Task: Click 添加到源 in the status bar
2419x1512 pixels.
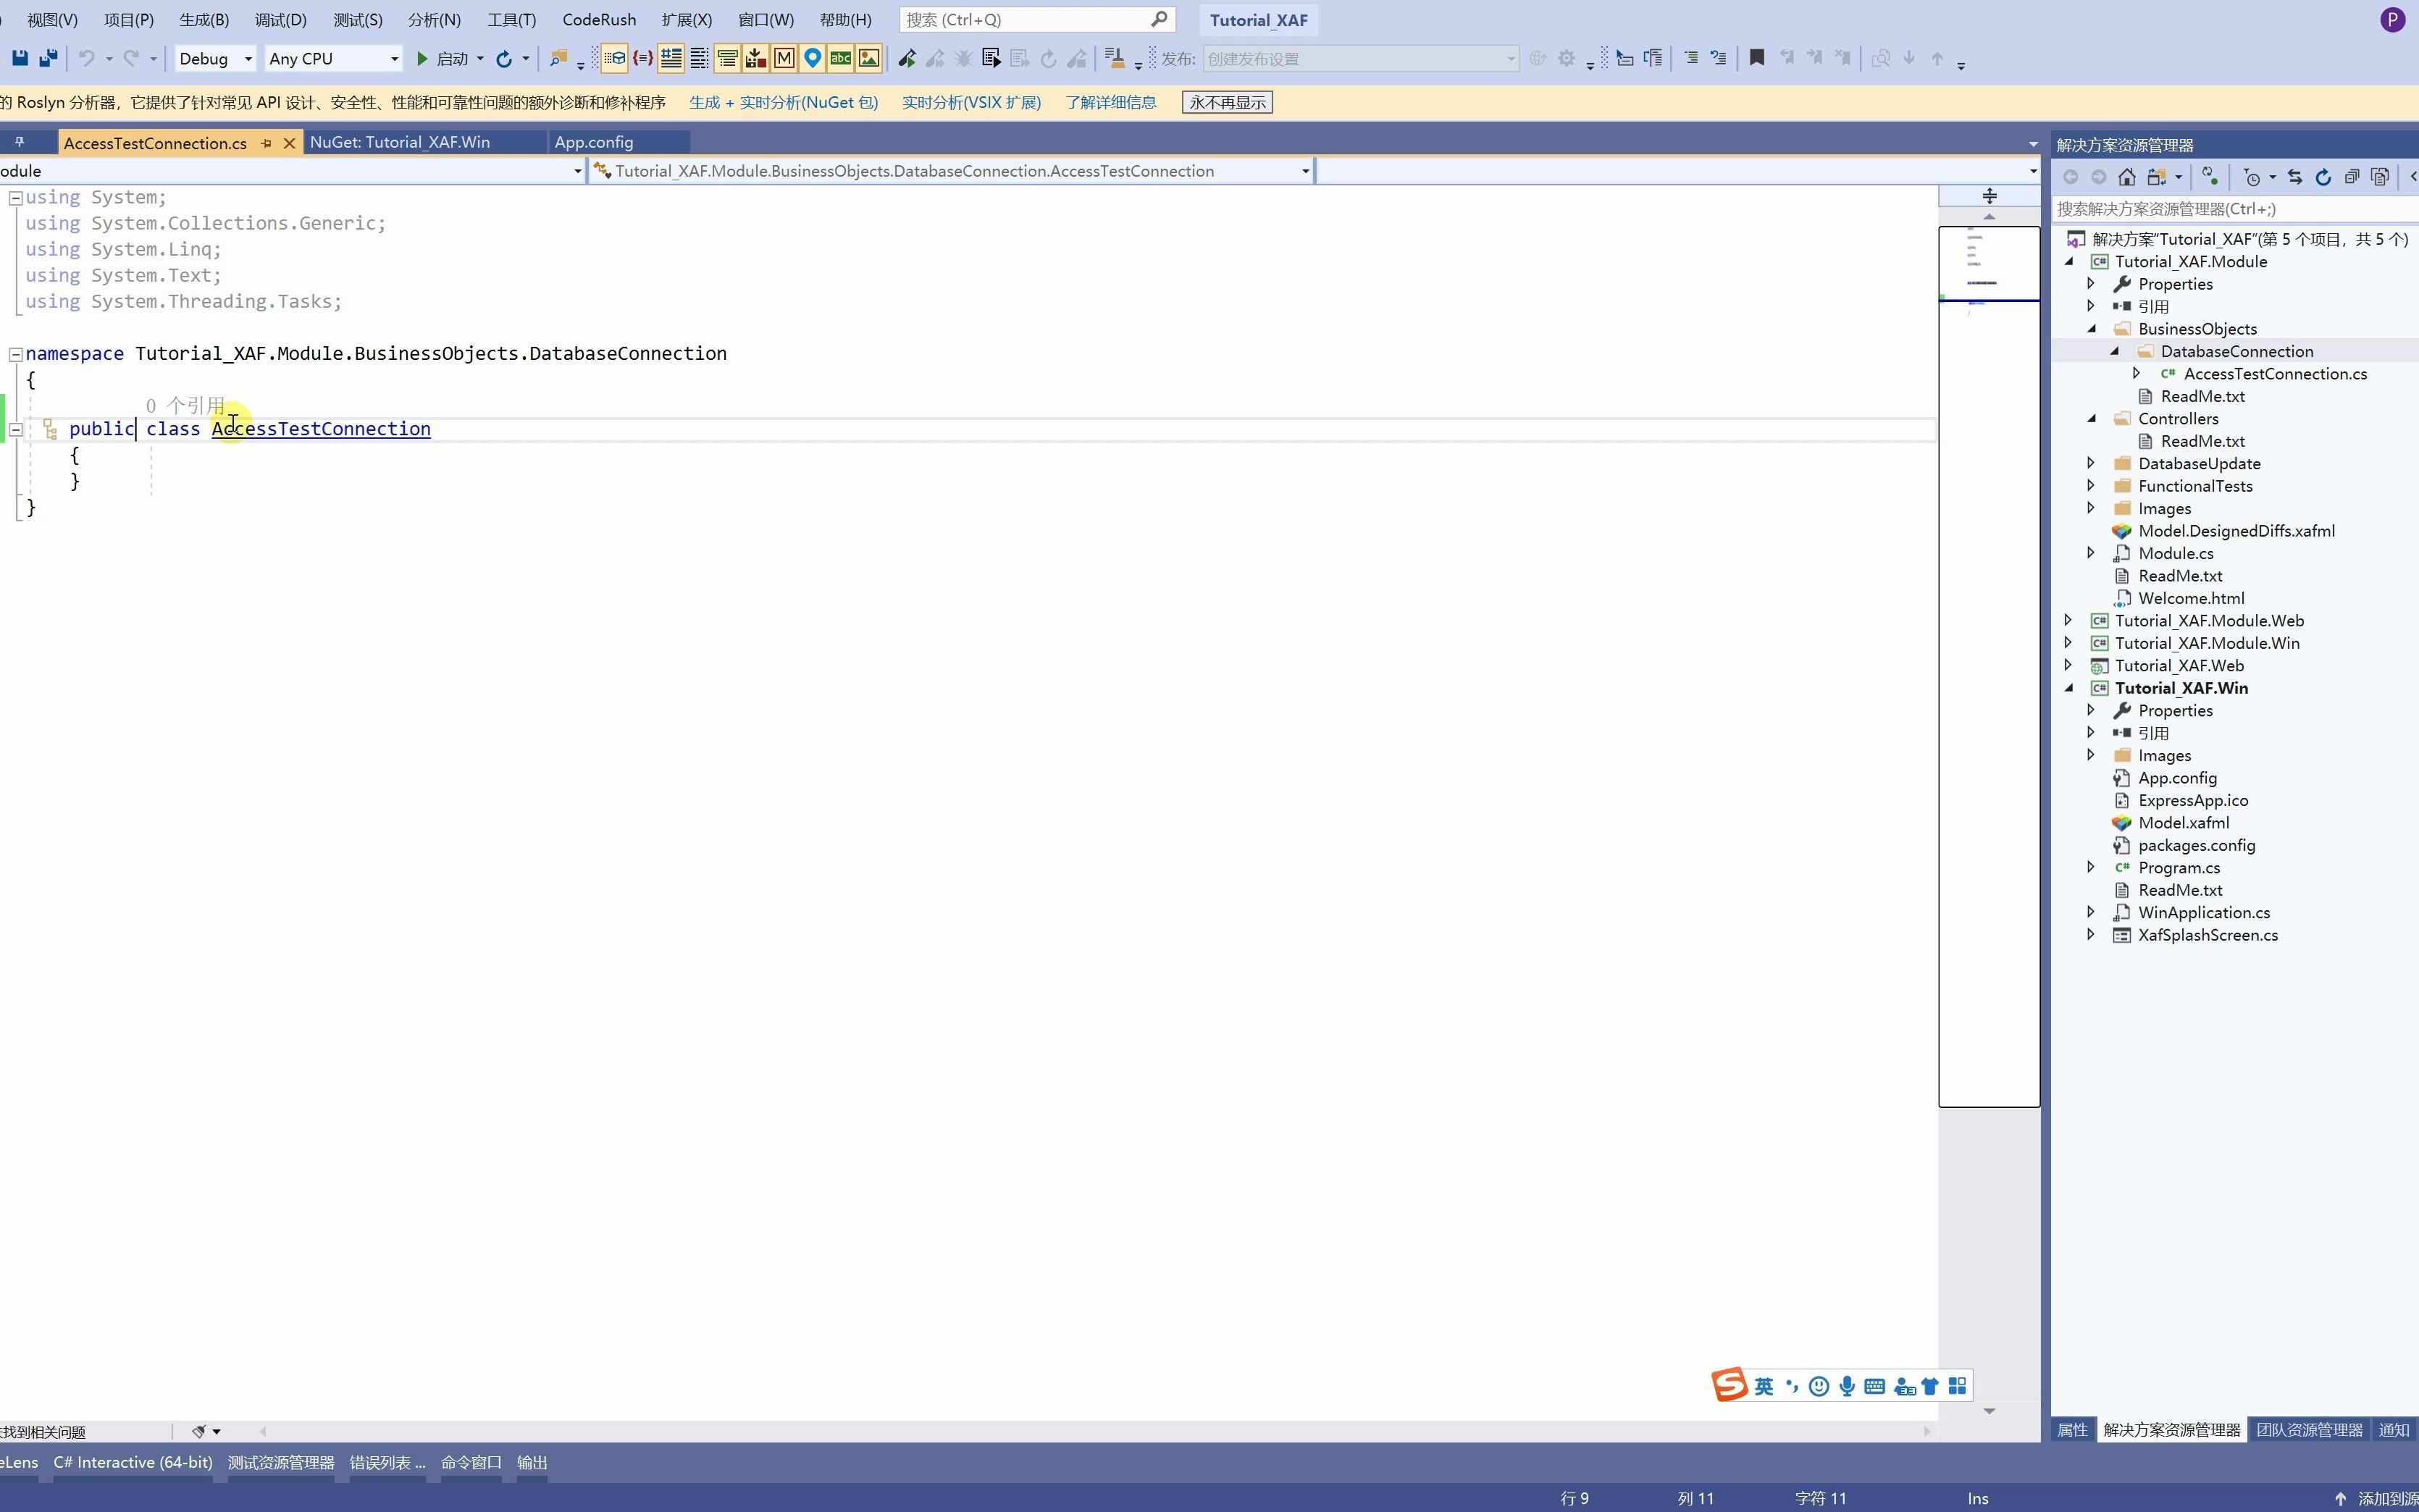Action: click(2388, 1498)
